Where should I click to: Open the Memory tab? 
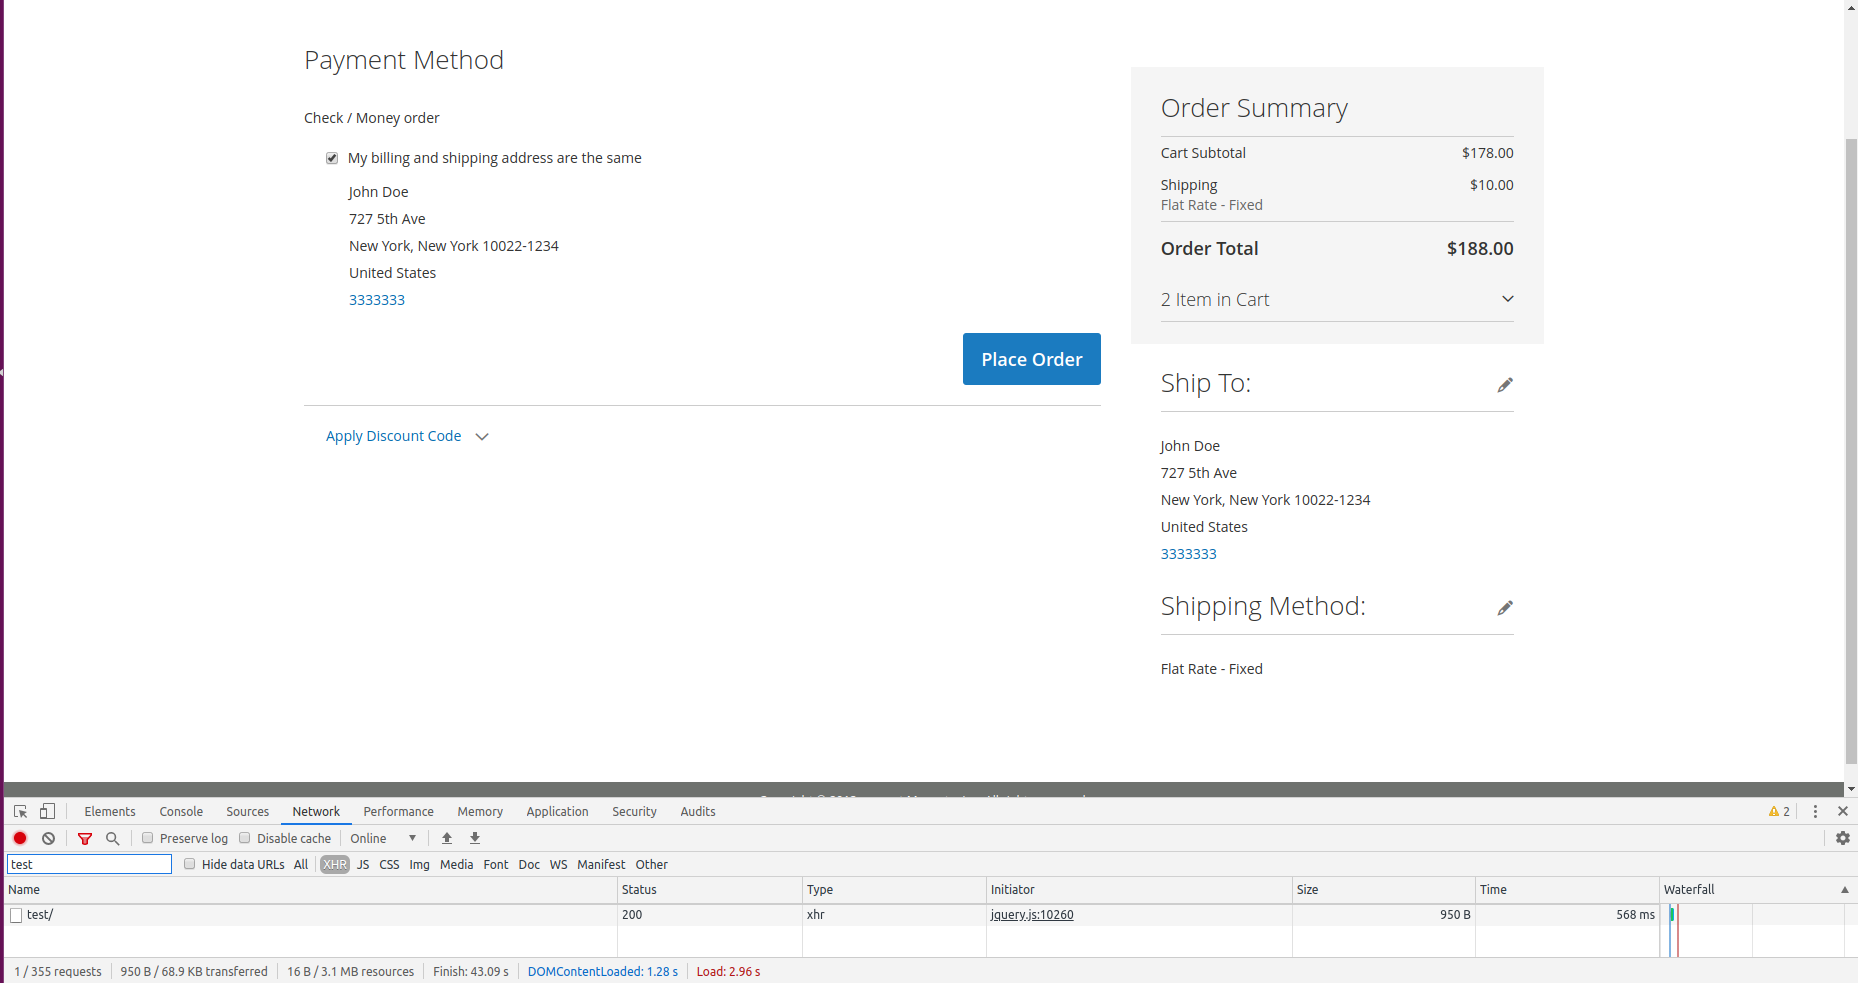tap(480, 811)
